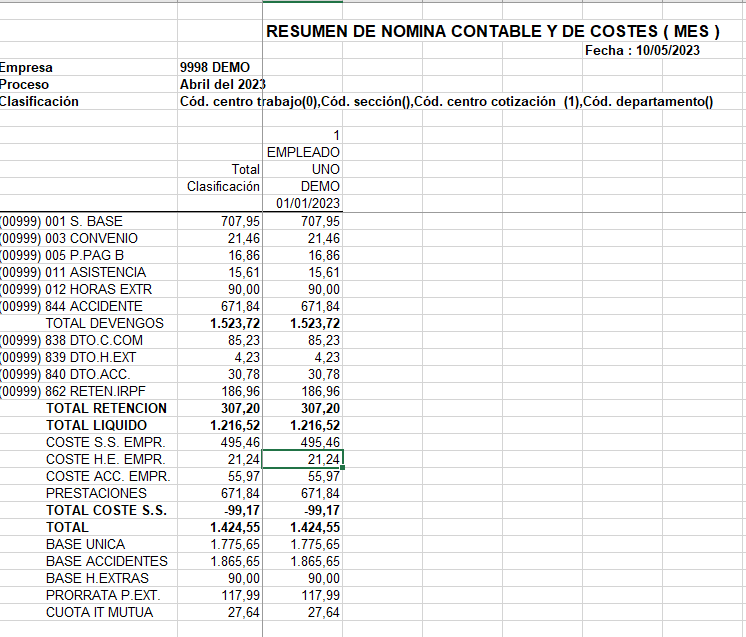Select the BASE UNICA label cell
The width and height of the screenshot is (746, 637).
click(88, 544)
